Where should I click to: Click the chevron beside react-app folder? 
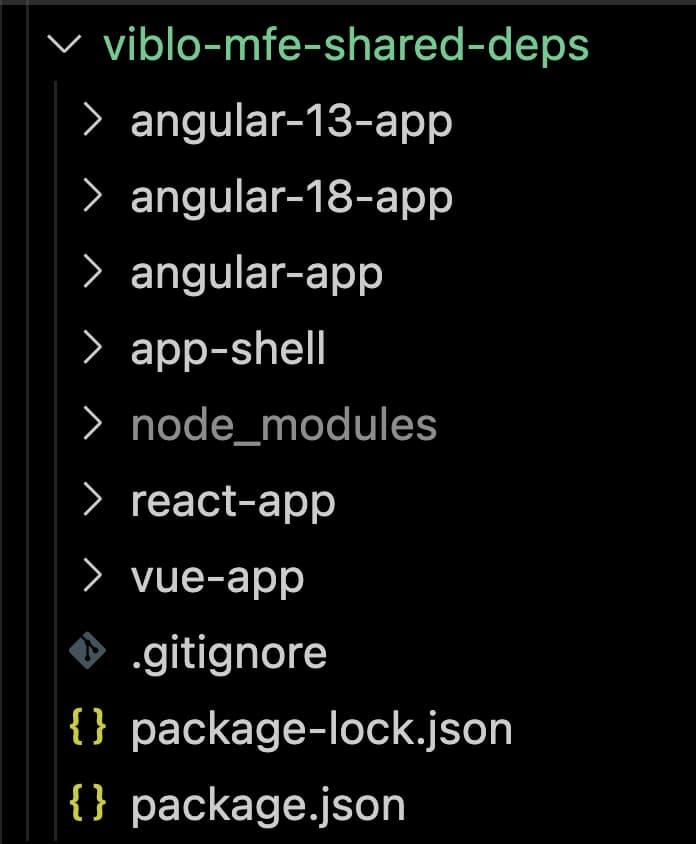[93, 500]
